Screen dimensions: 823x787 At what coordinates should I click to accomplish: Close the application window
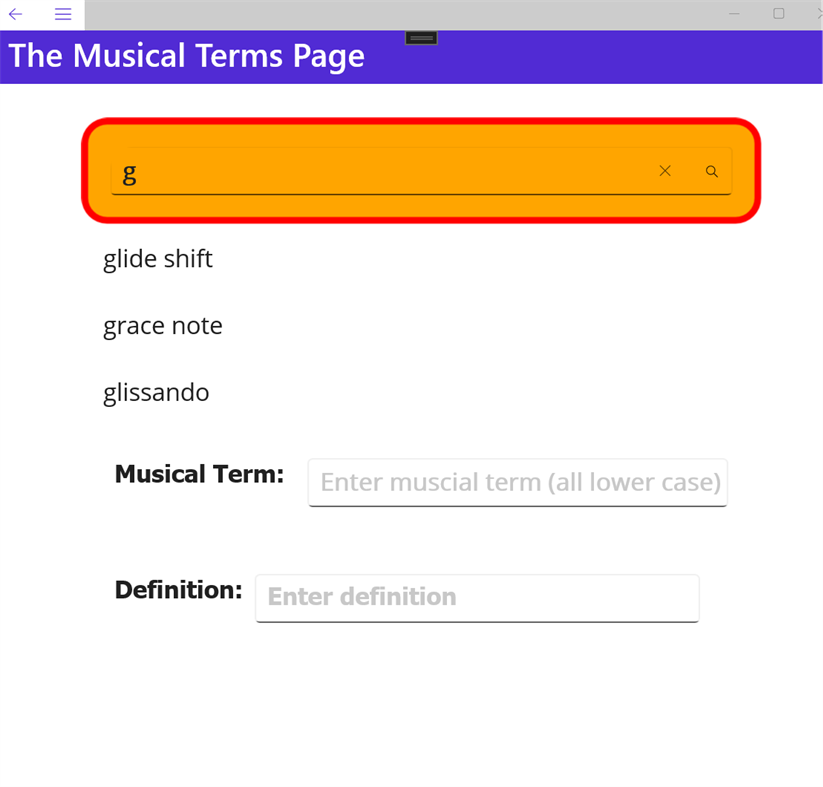[817, 14]
